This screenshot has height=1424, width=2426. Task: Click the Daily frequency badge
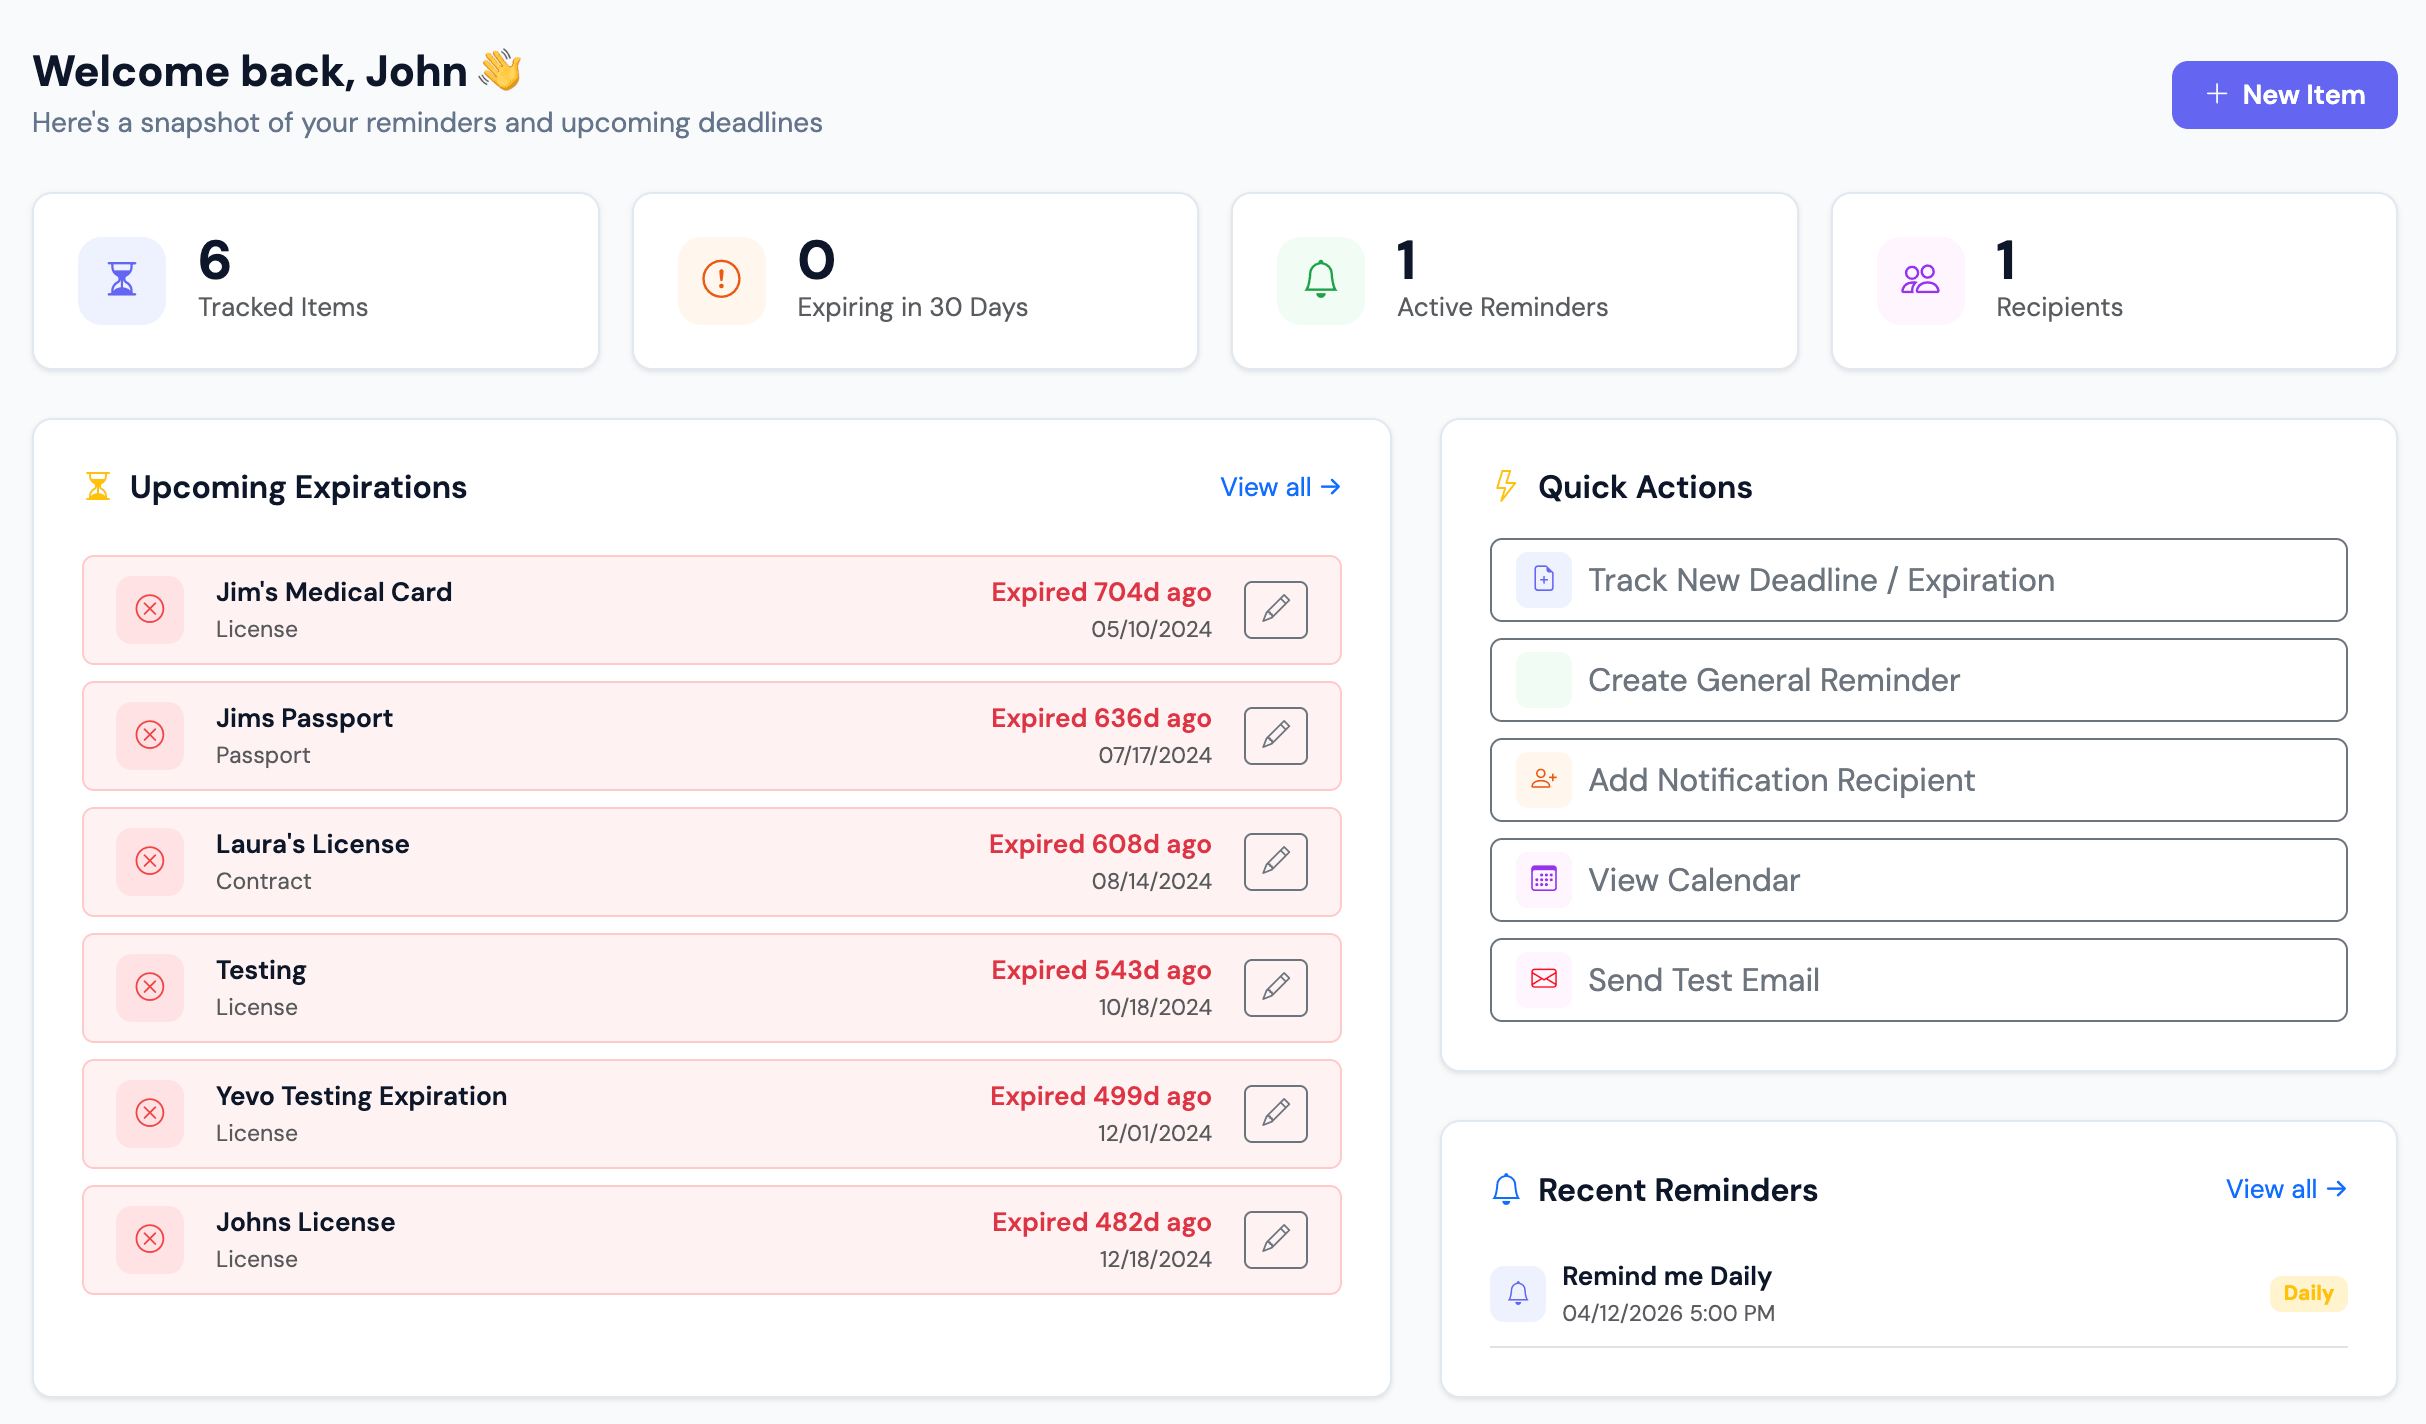point(2308,1294)
